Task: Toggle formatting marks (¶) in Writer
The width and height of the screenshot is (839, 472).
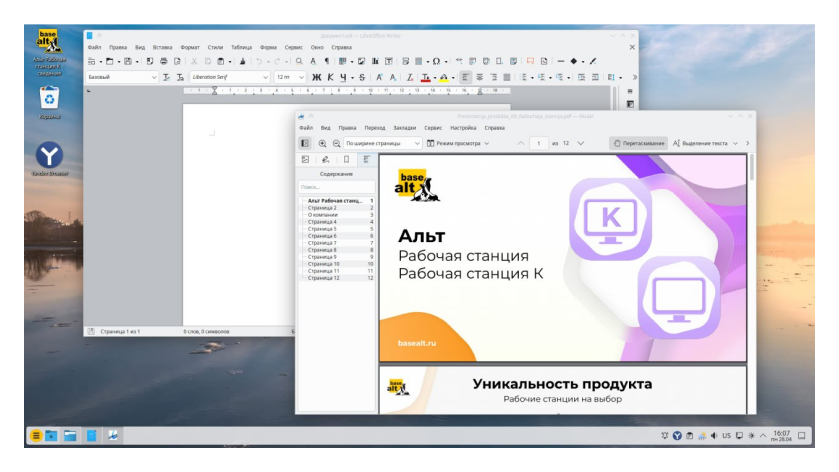Action: point(327,61)
